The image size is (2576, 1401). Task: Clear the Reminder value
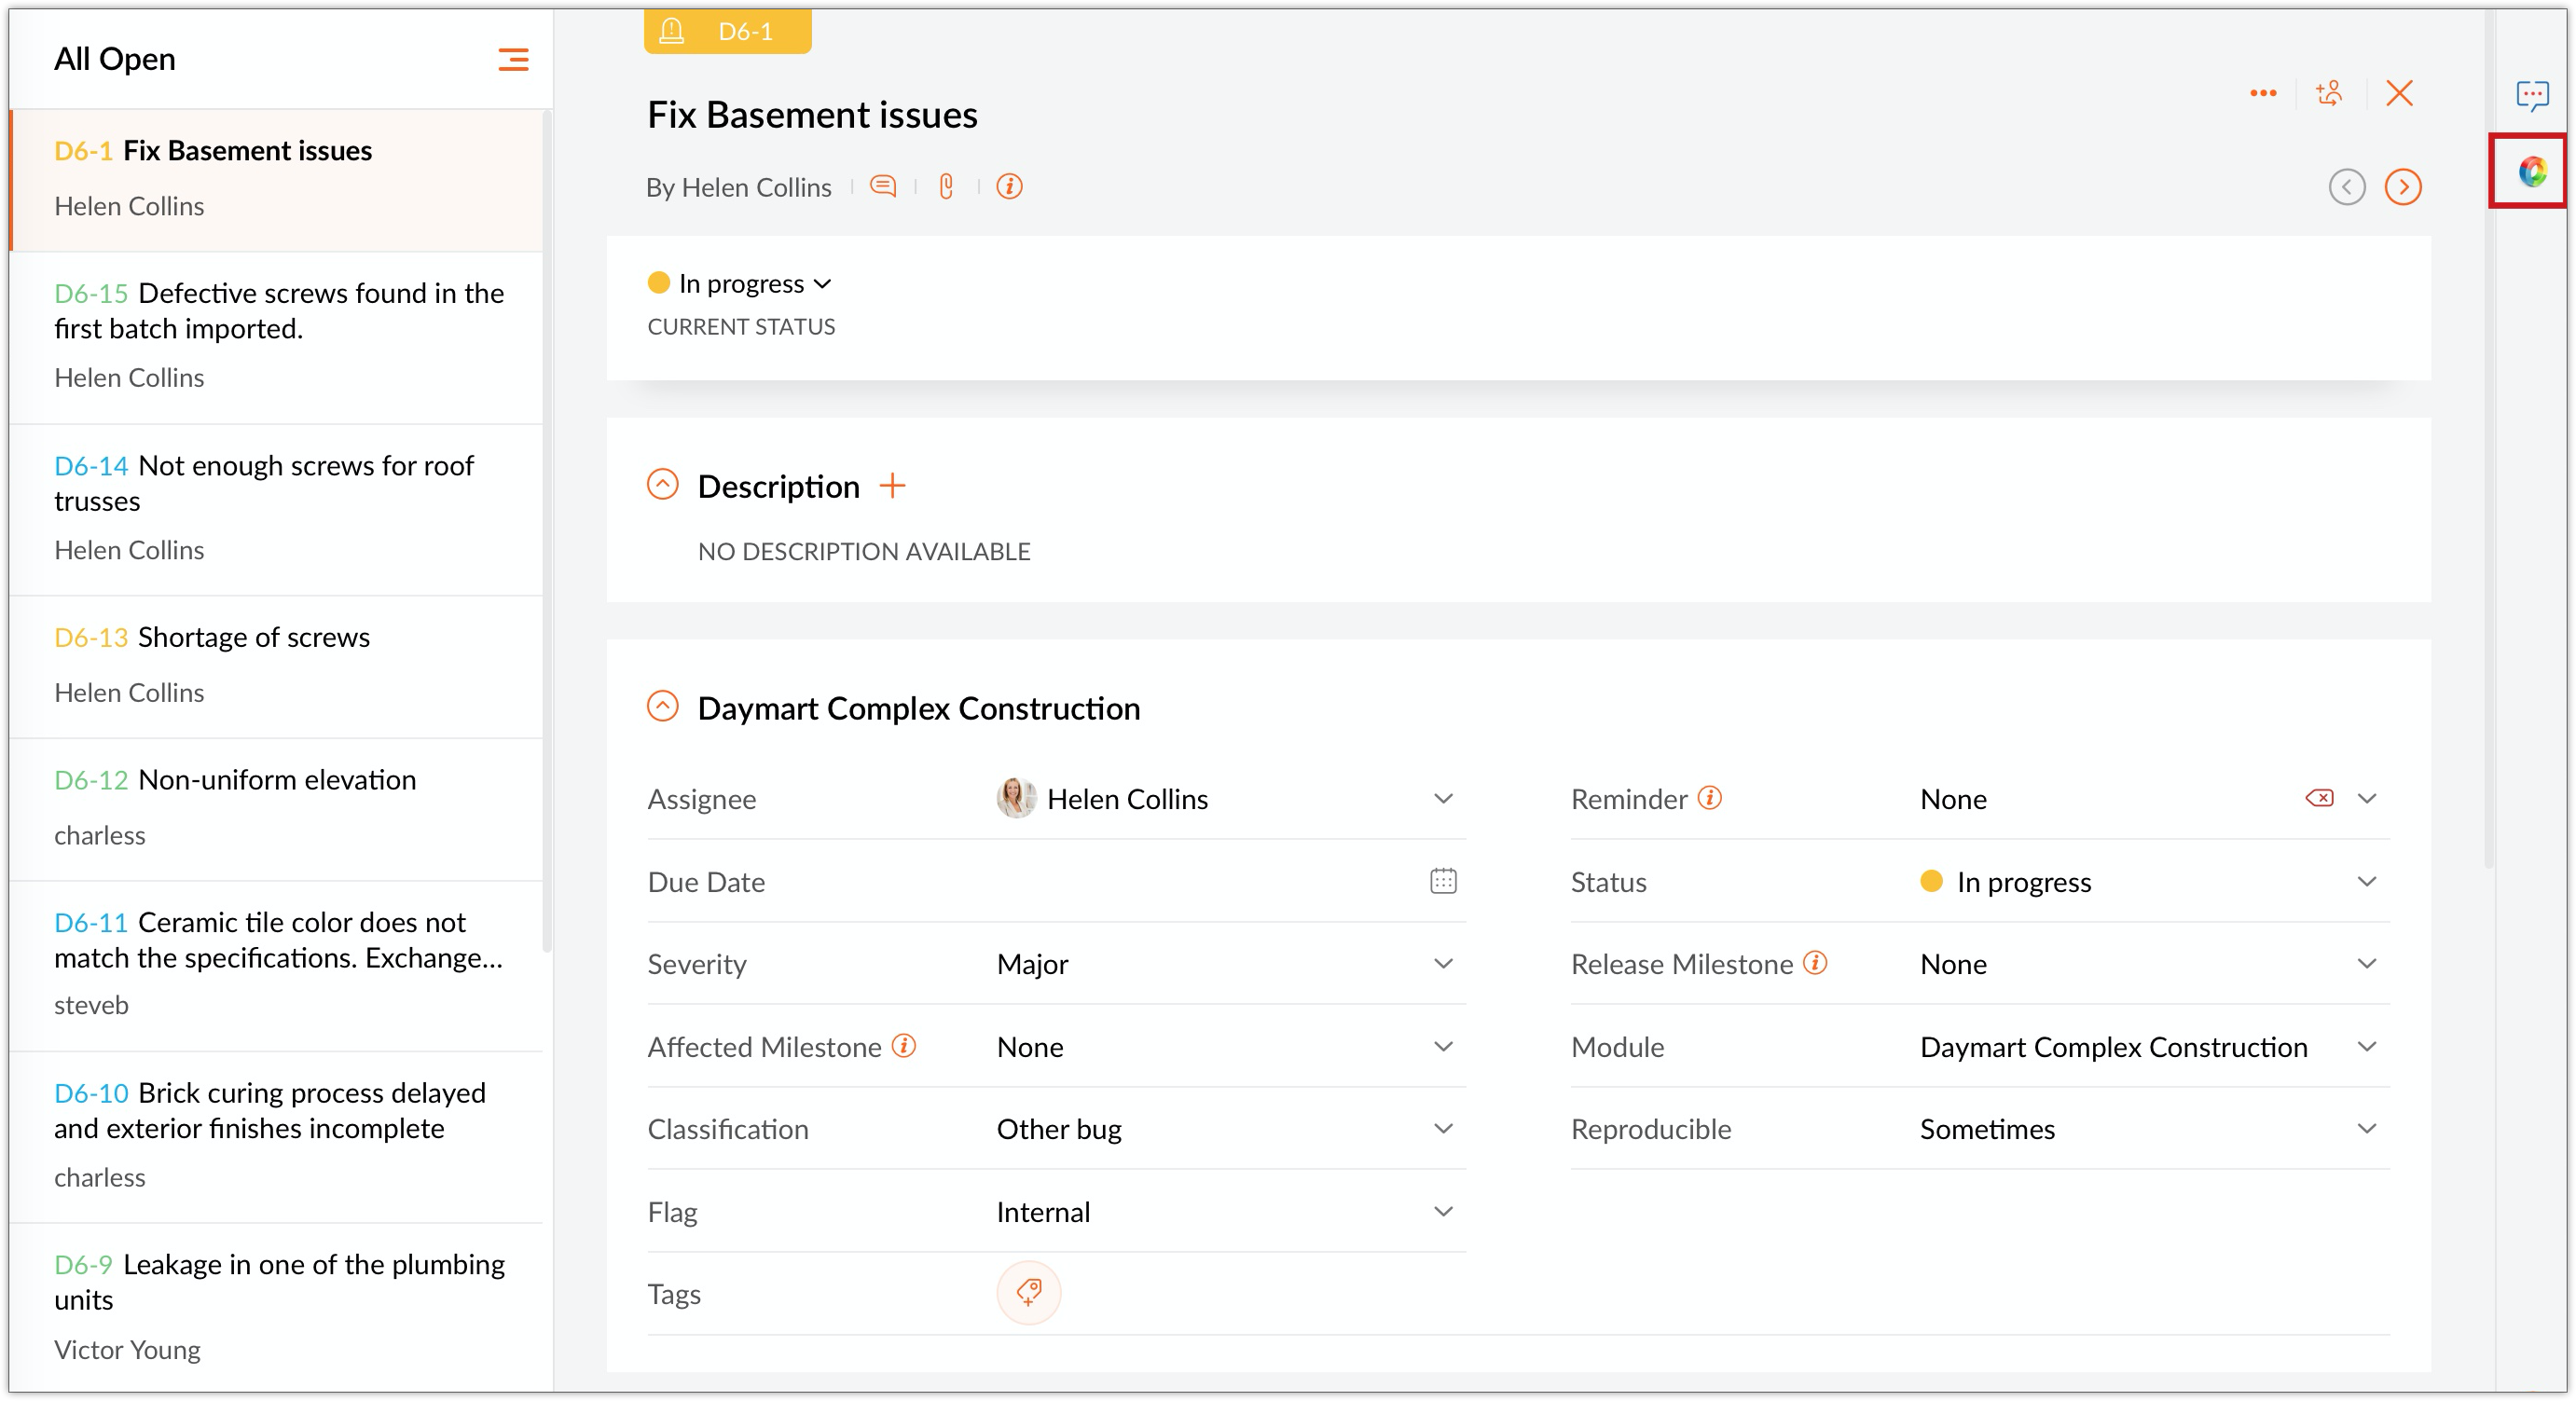2319,798
